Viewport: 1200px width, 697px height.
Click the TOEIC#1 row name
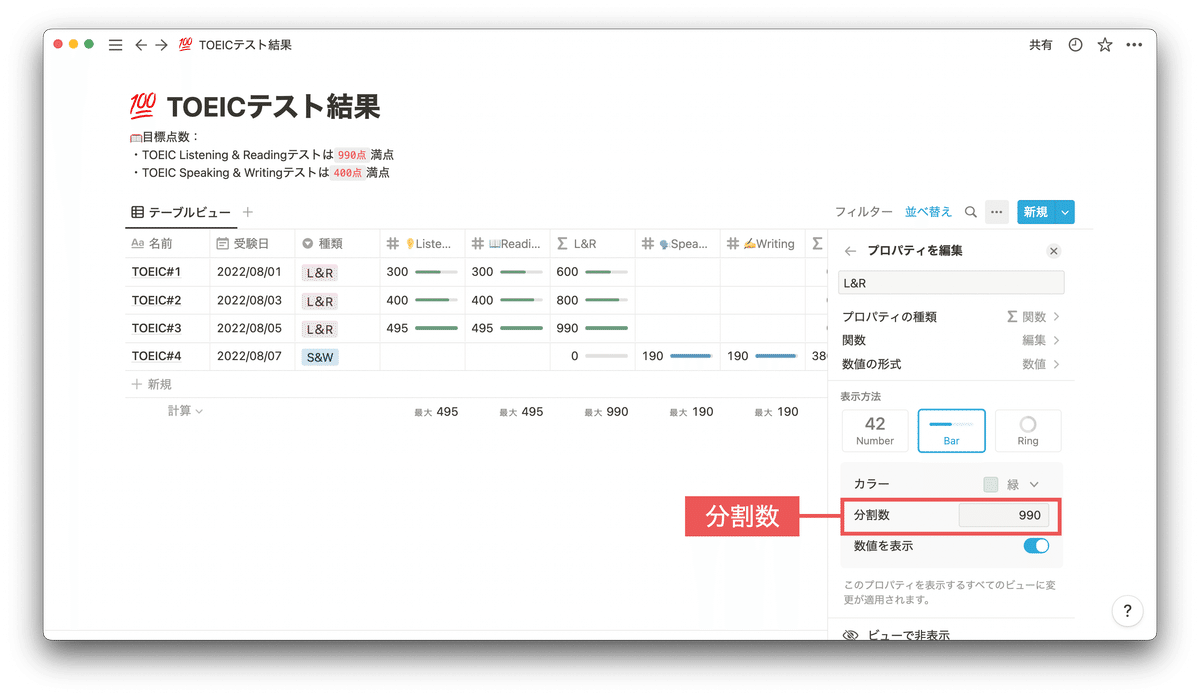pyautogui.click(x=156, y=272)
